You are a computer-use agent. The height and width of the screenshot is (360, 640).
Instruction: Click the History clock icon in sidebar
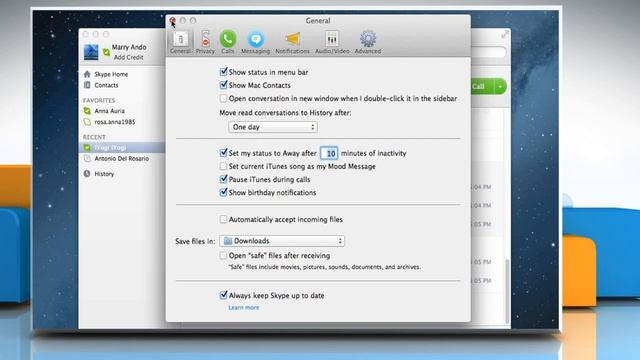87,173
